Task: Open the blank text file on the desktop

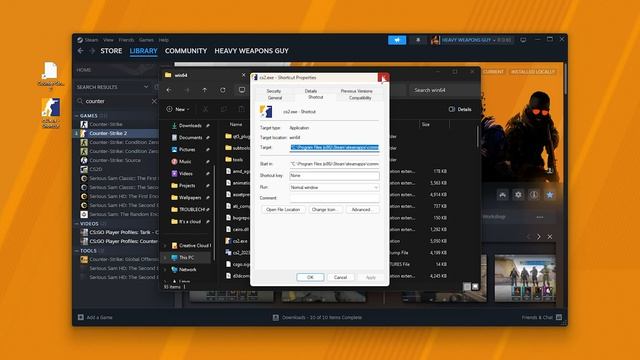Action: [x=51, y=75]
